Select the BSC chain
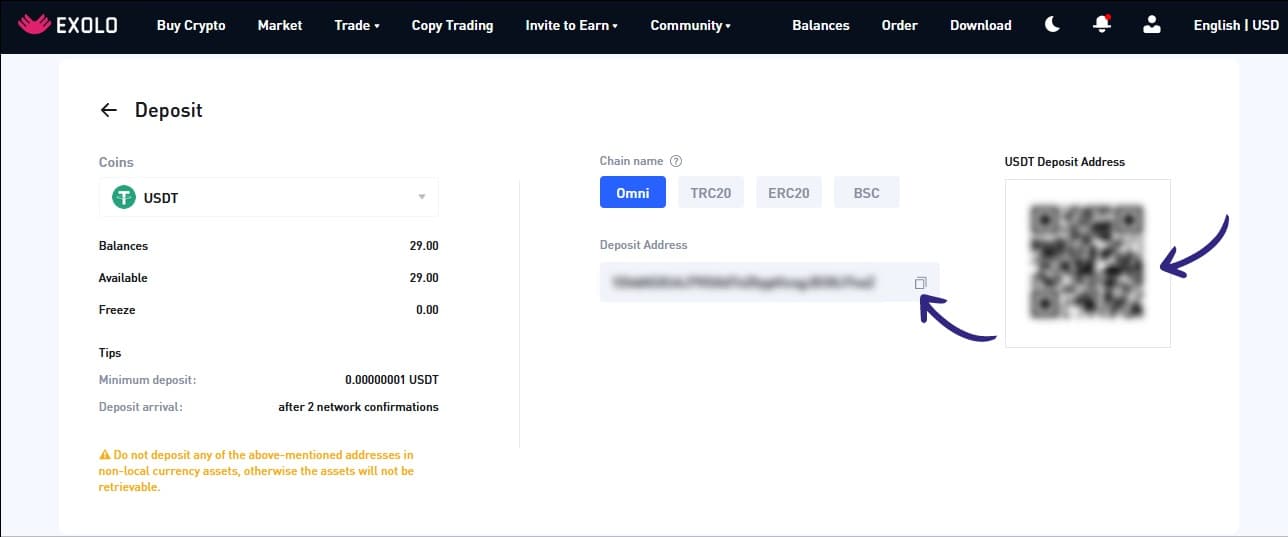Image resolution: width=1288 pixels, height=537 pixels. click(x=867, y=193)
